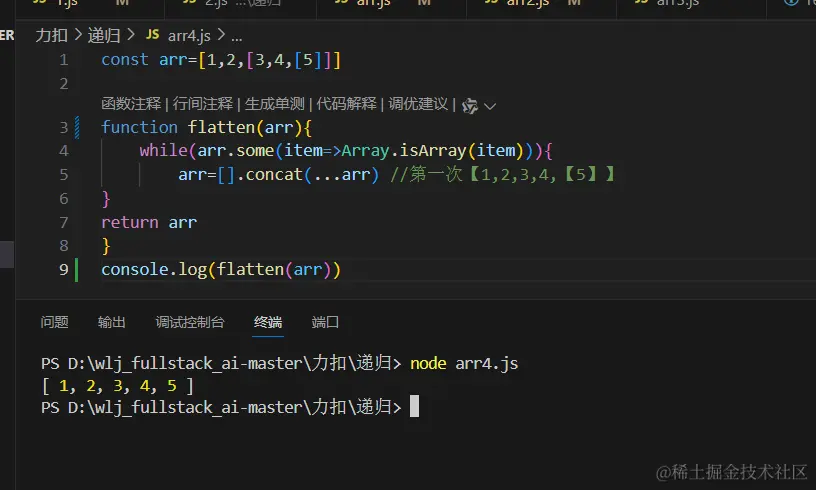816x490 pixels.
Task: Click line number 3 in the gutter
Action: click(63, 127)
